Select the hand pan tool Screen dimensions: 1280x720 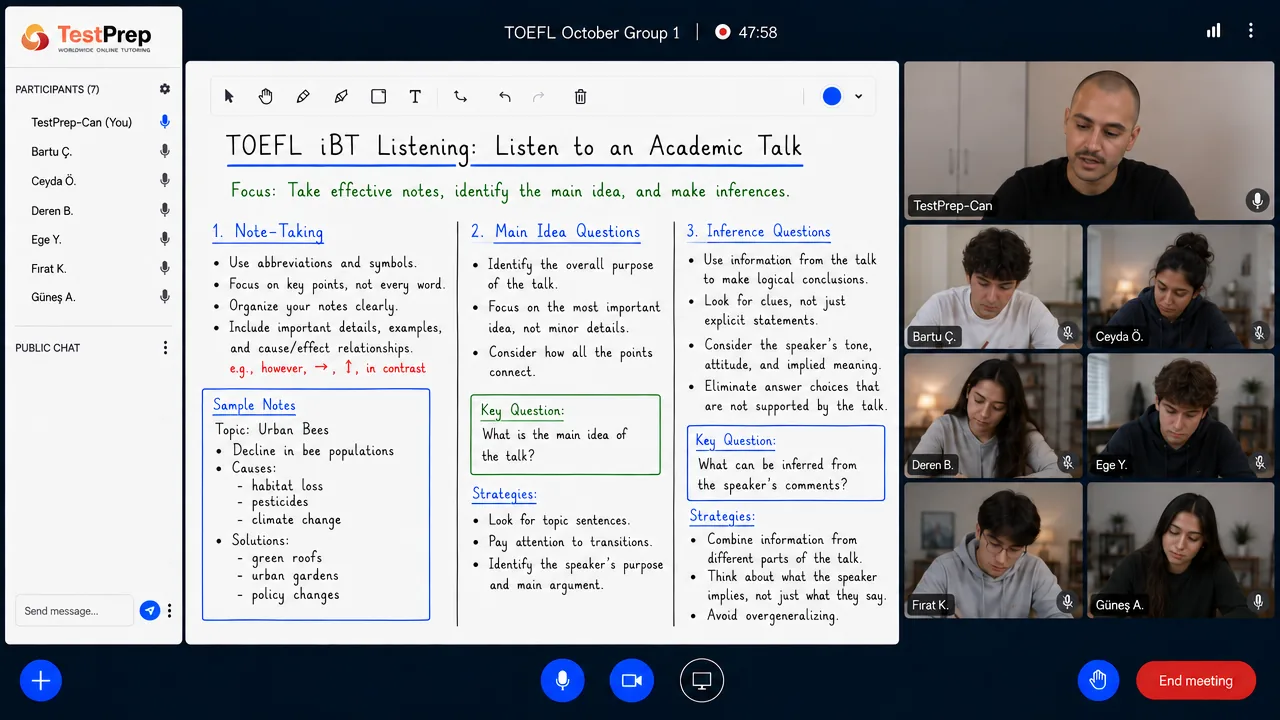pos(266,97)
